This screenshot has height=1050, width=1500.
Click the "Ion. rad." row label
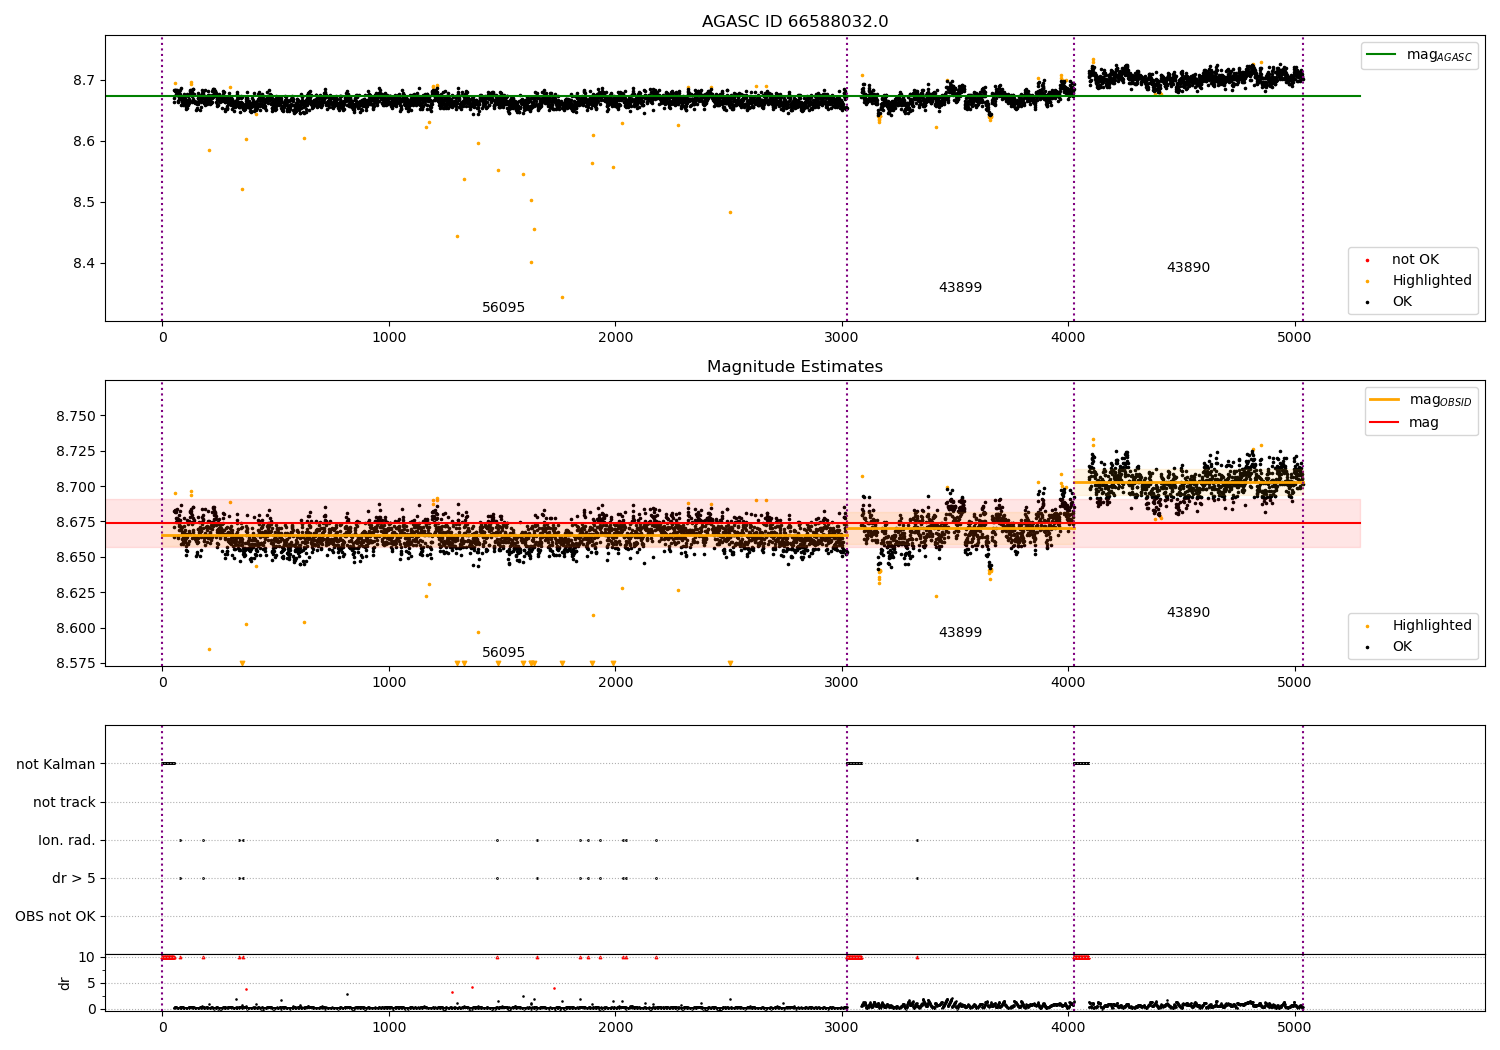(x=67, y=841)
